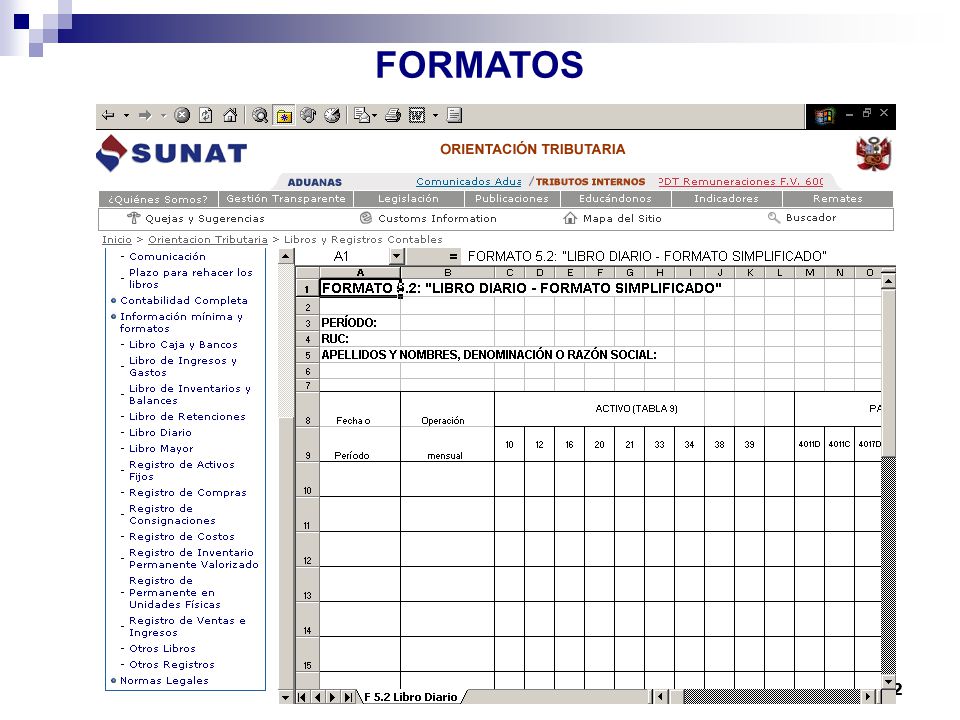Viewport: 960px width, 720px height.
Task: Open Gestión Transparente menu
Action: [x=286, y=198]
